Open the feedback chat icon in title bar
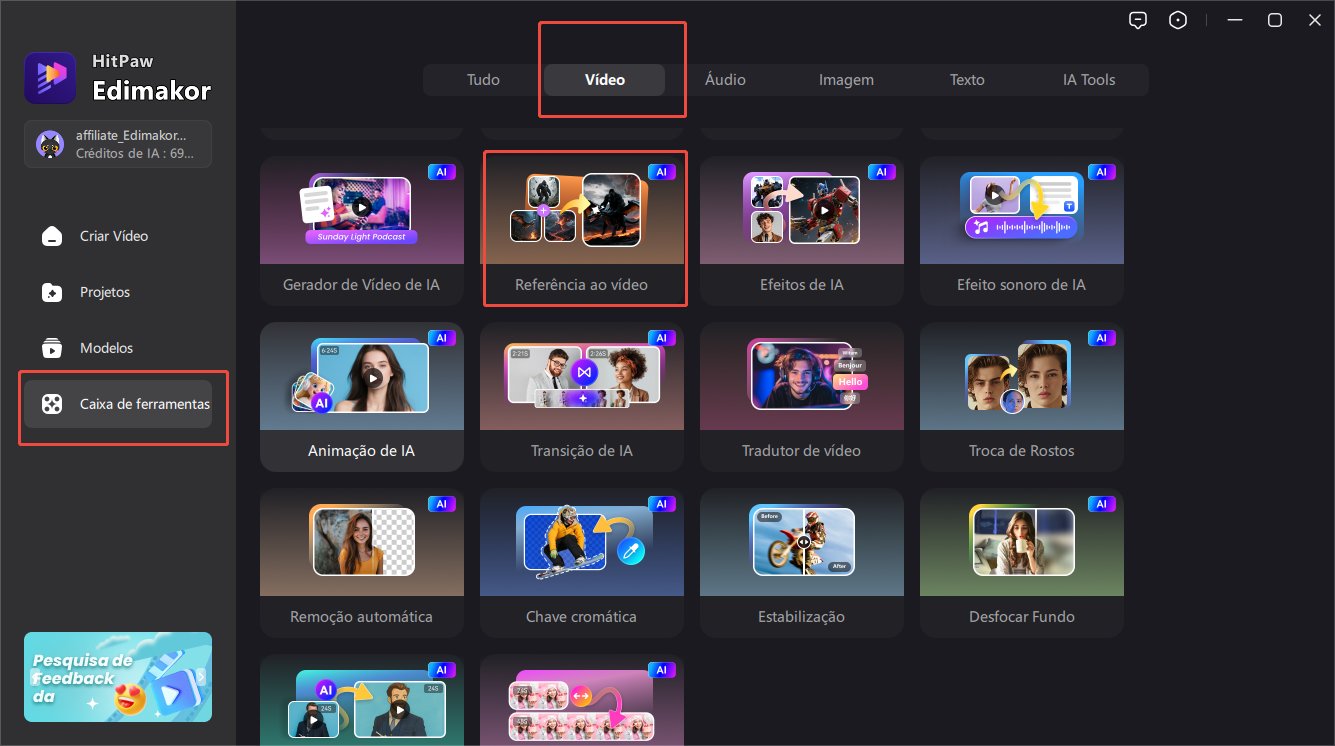1335x746 pixels. (x=1137, y=20)
